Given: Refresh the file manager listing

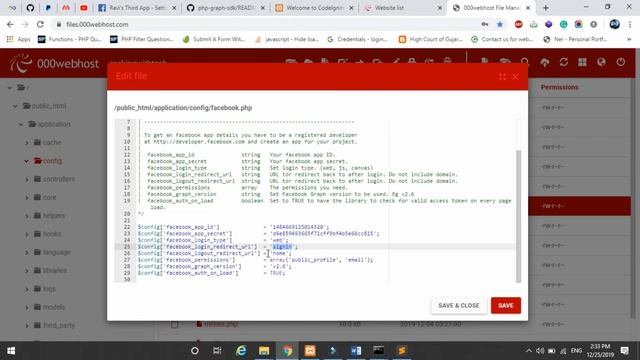Looking at the screenshot, I should (564, 62).
